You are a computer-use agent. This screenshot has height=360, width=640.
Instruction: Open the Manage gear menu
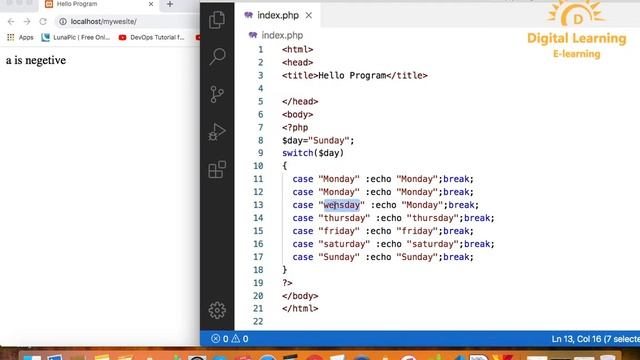coord(217,310)
